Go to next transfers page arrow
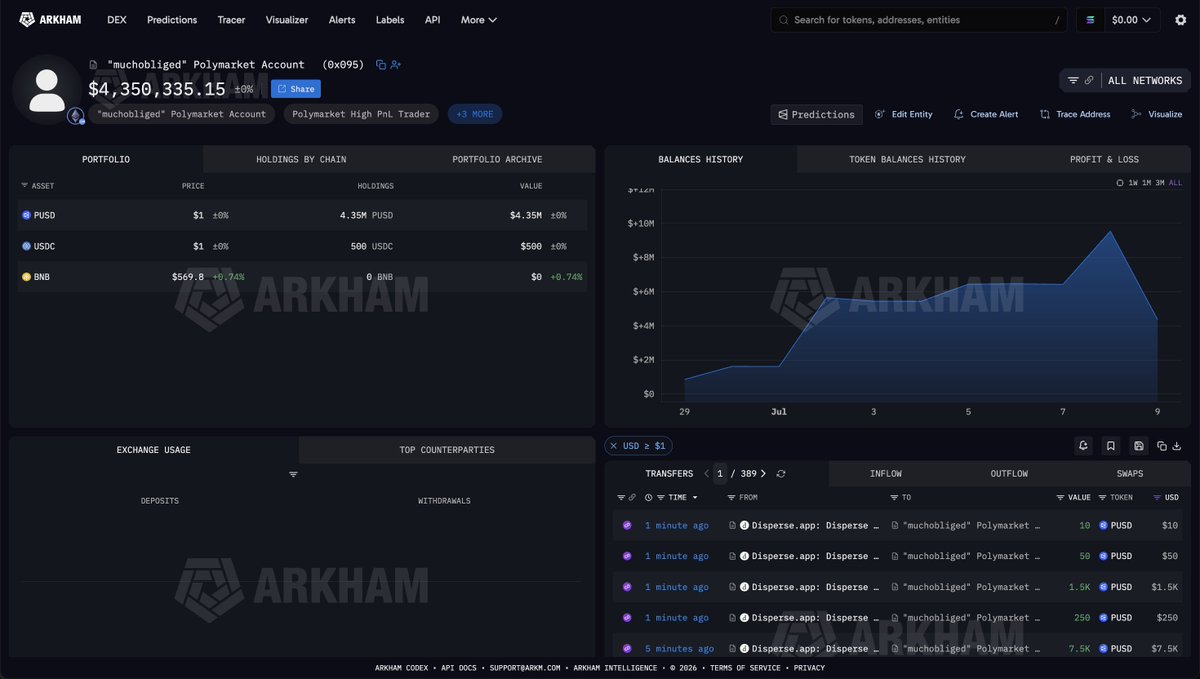This screenshot has width=1200, height=679. (x=763, y=474)
